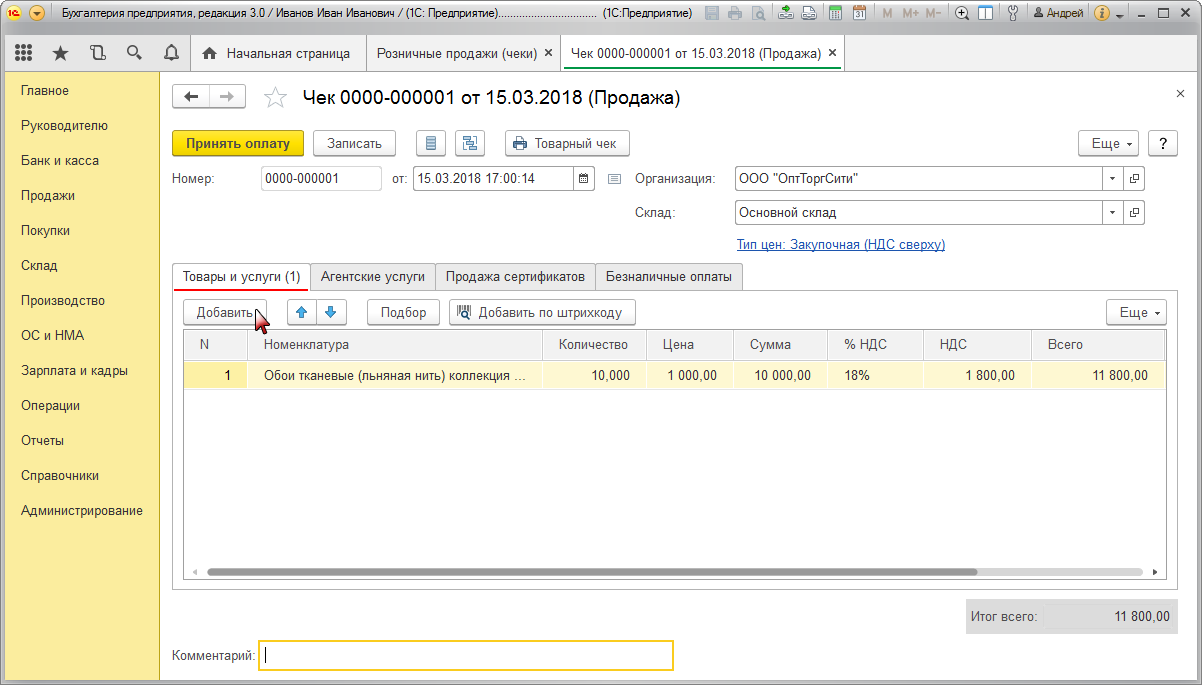The height and width of the screenshot is (685, 1202).
Task: Open the Тип цен: Закупочная link
Action: [840, 244]
